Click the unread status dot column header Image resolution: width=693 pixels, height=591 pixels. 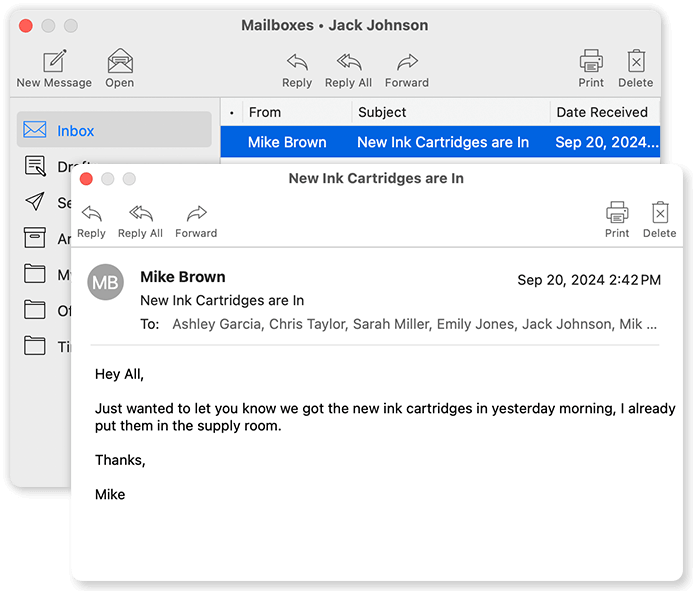(x=232, y=113)
